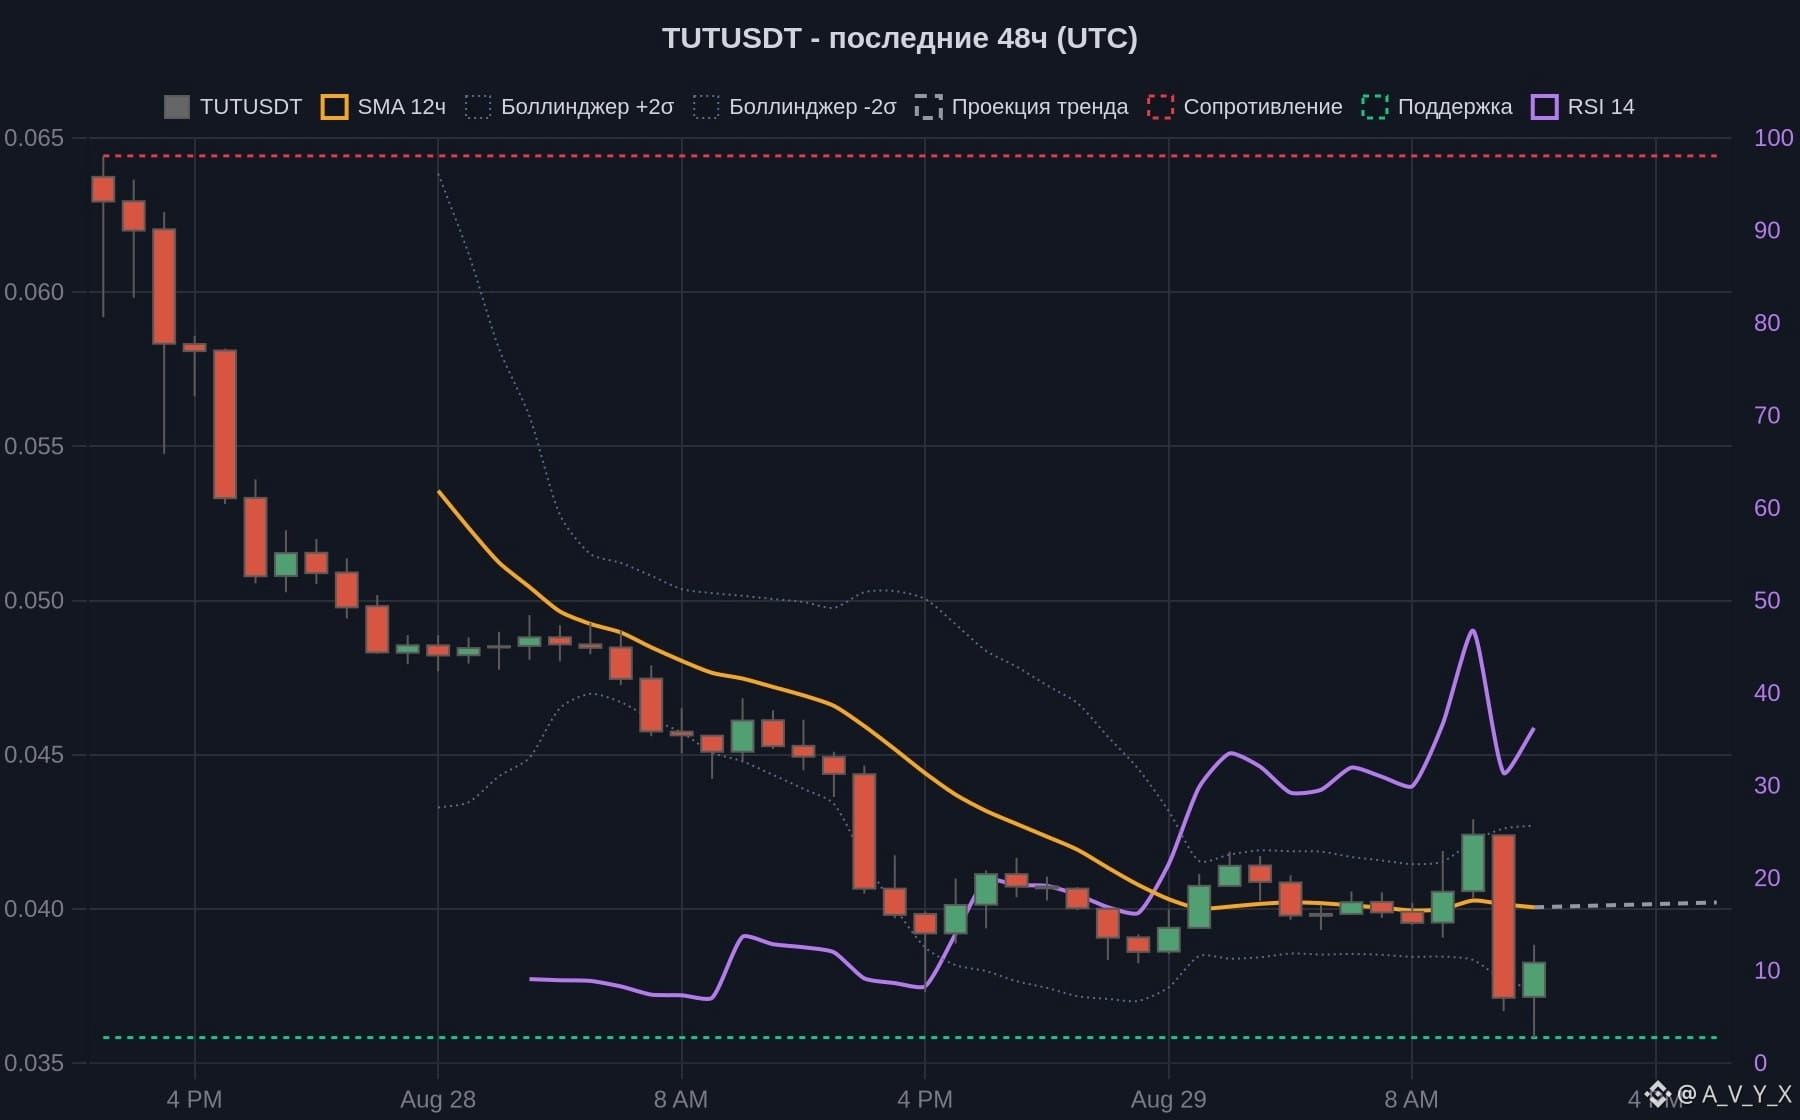Click the 0.060 price axis label

34,292
